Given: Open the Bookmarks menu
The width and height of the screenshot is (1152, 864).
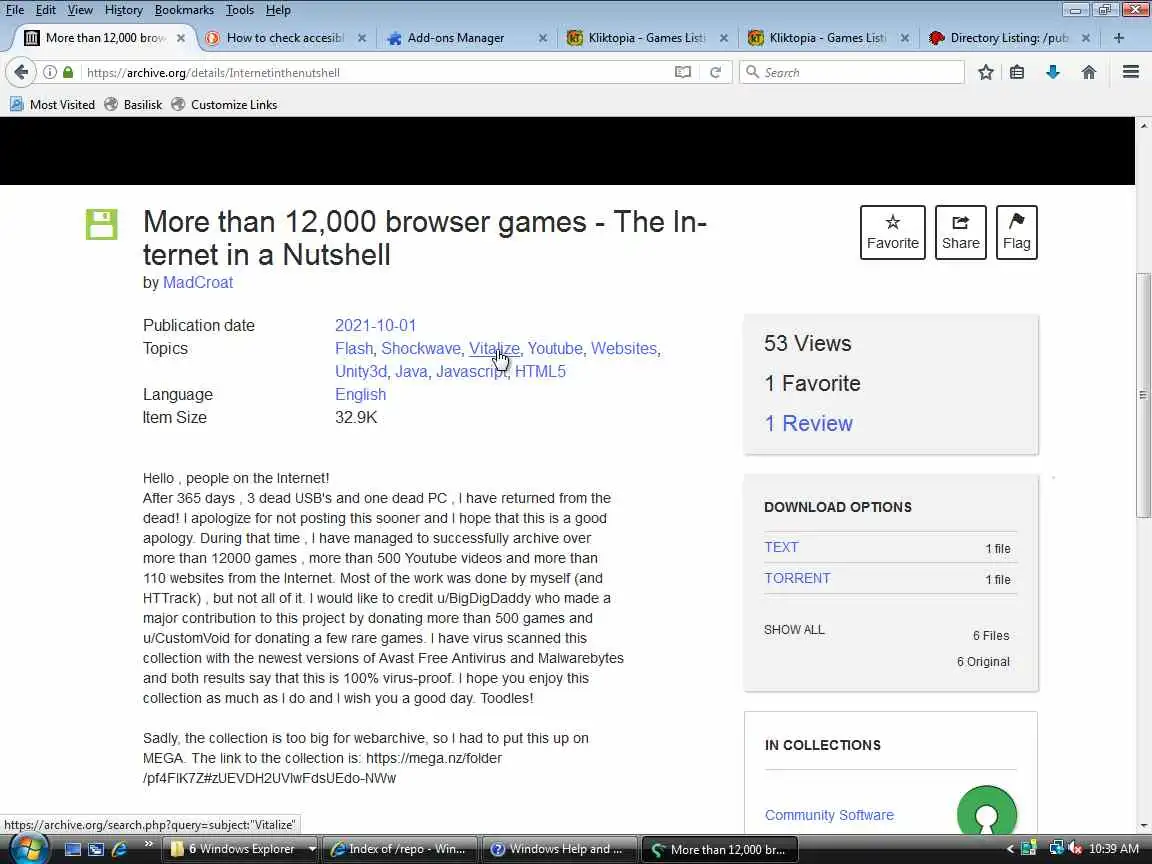Looking at the screenshot, I should coord(184,10).
